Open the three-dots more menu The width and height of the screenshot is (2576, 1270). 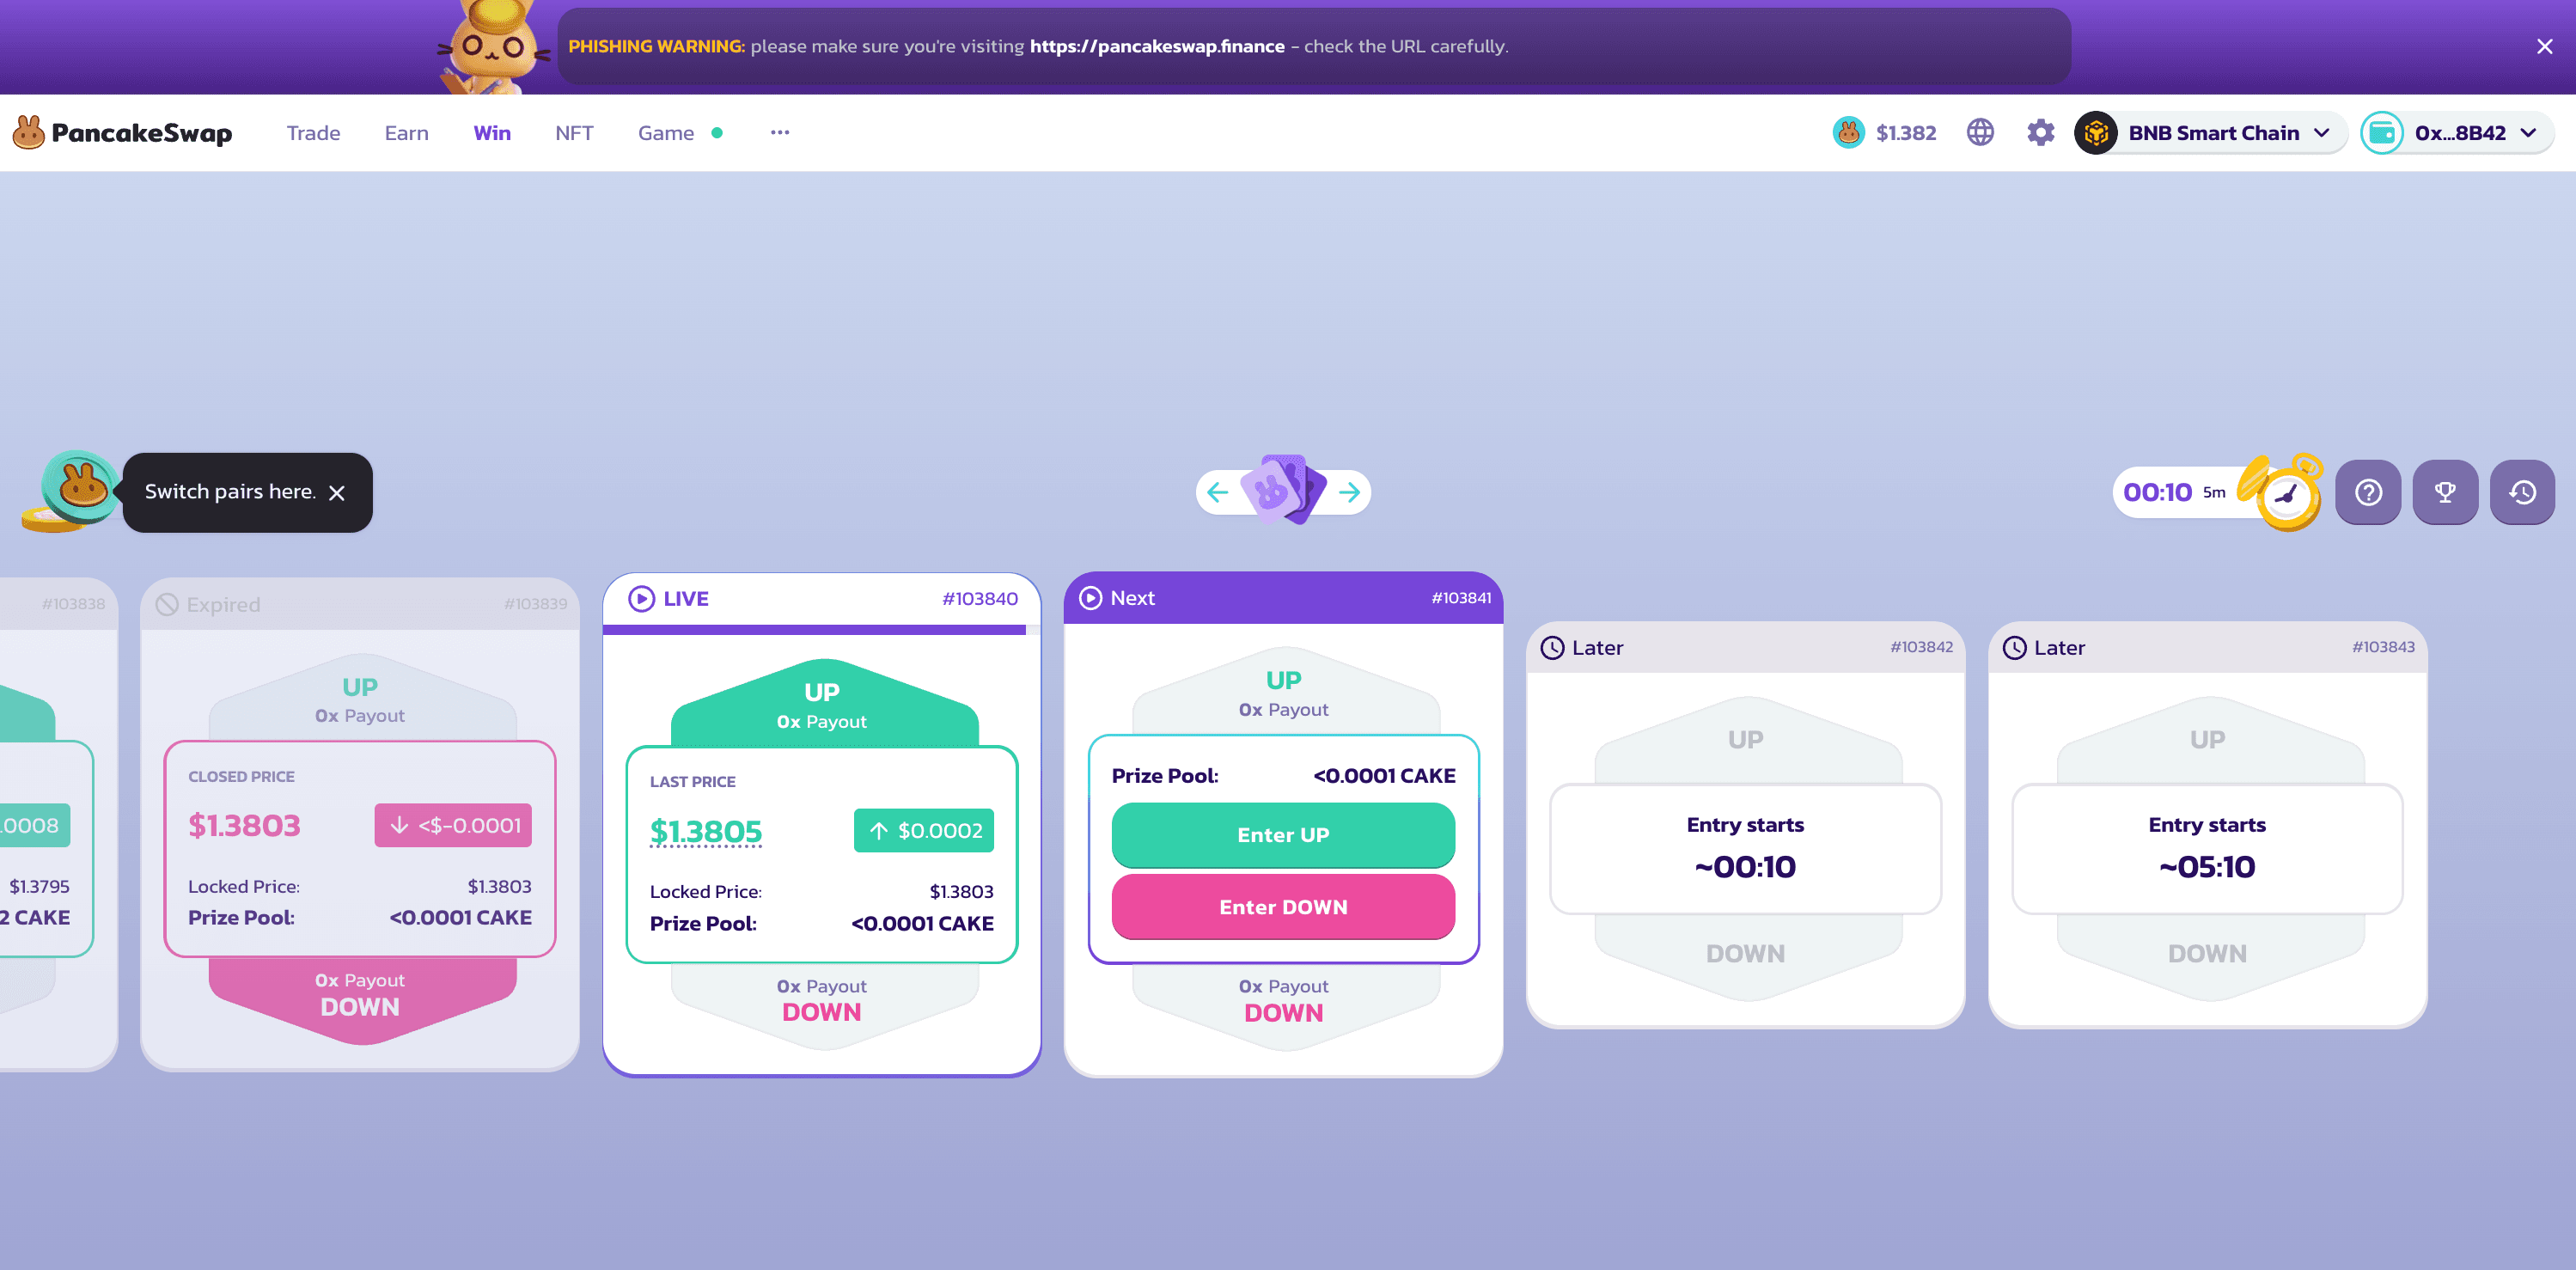(x=780, y=133)
